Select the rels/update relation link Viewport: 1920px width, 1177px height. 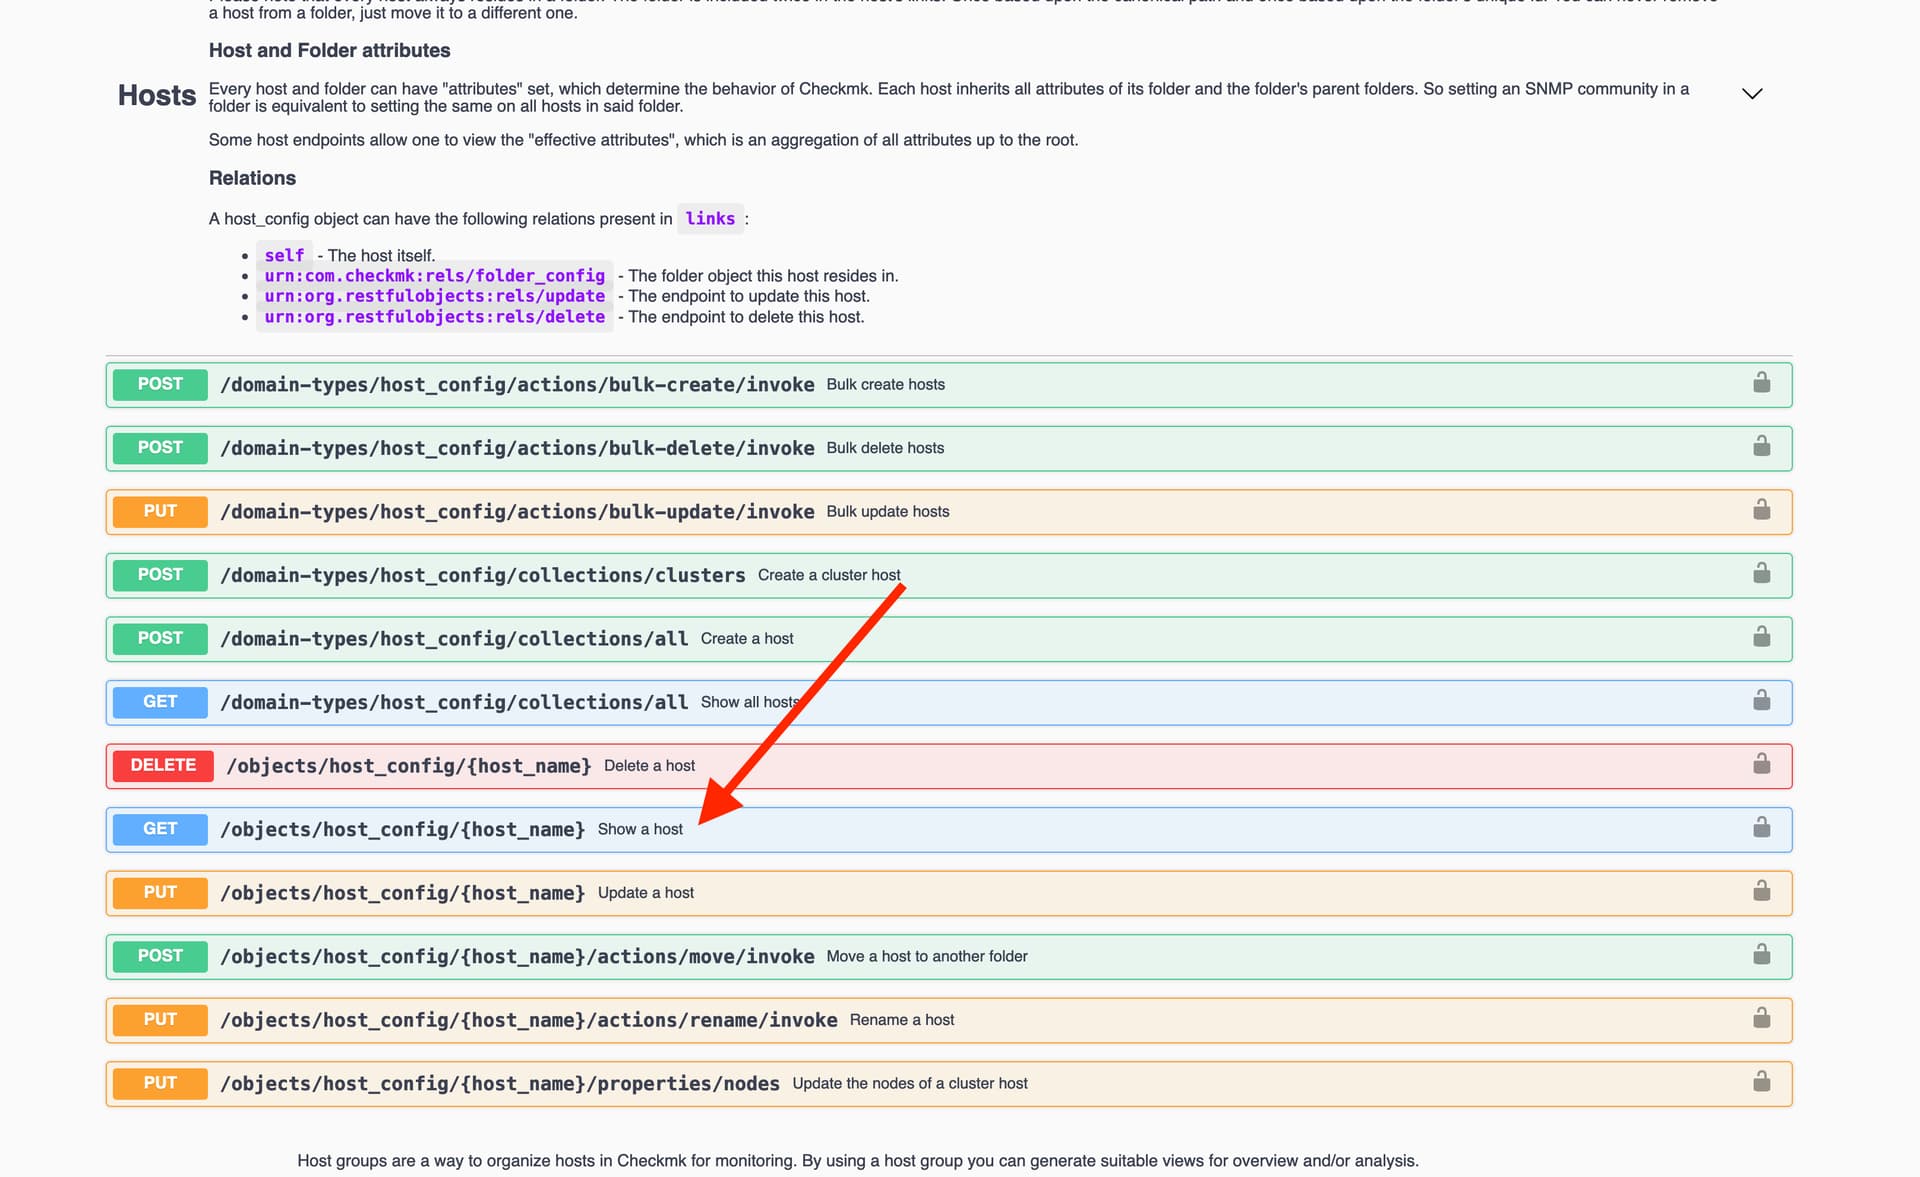pyautogui.click(x=434, y=296)
